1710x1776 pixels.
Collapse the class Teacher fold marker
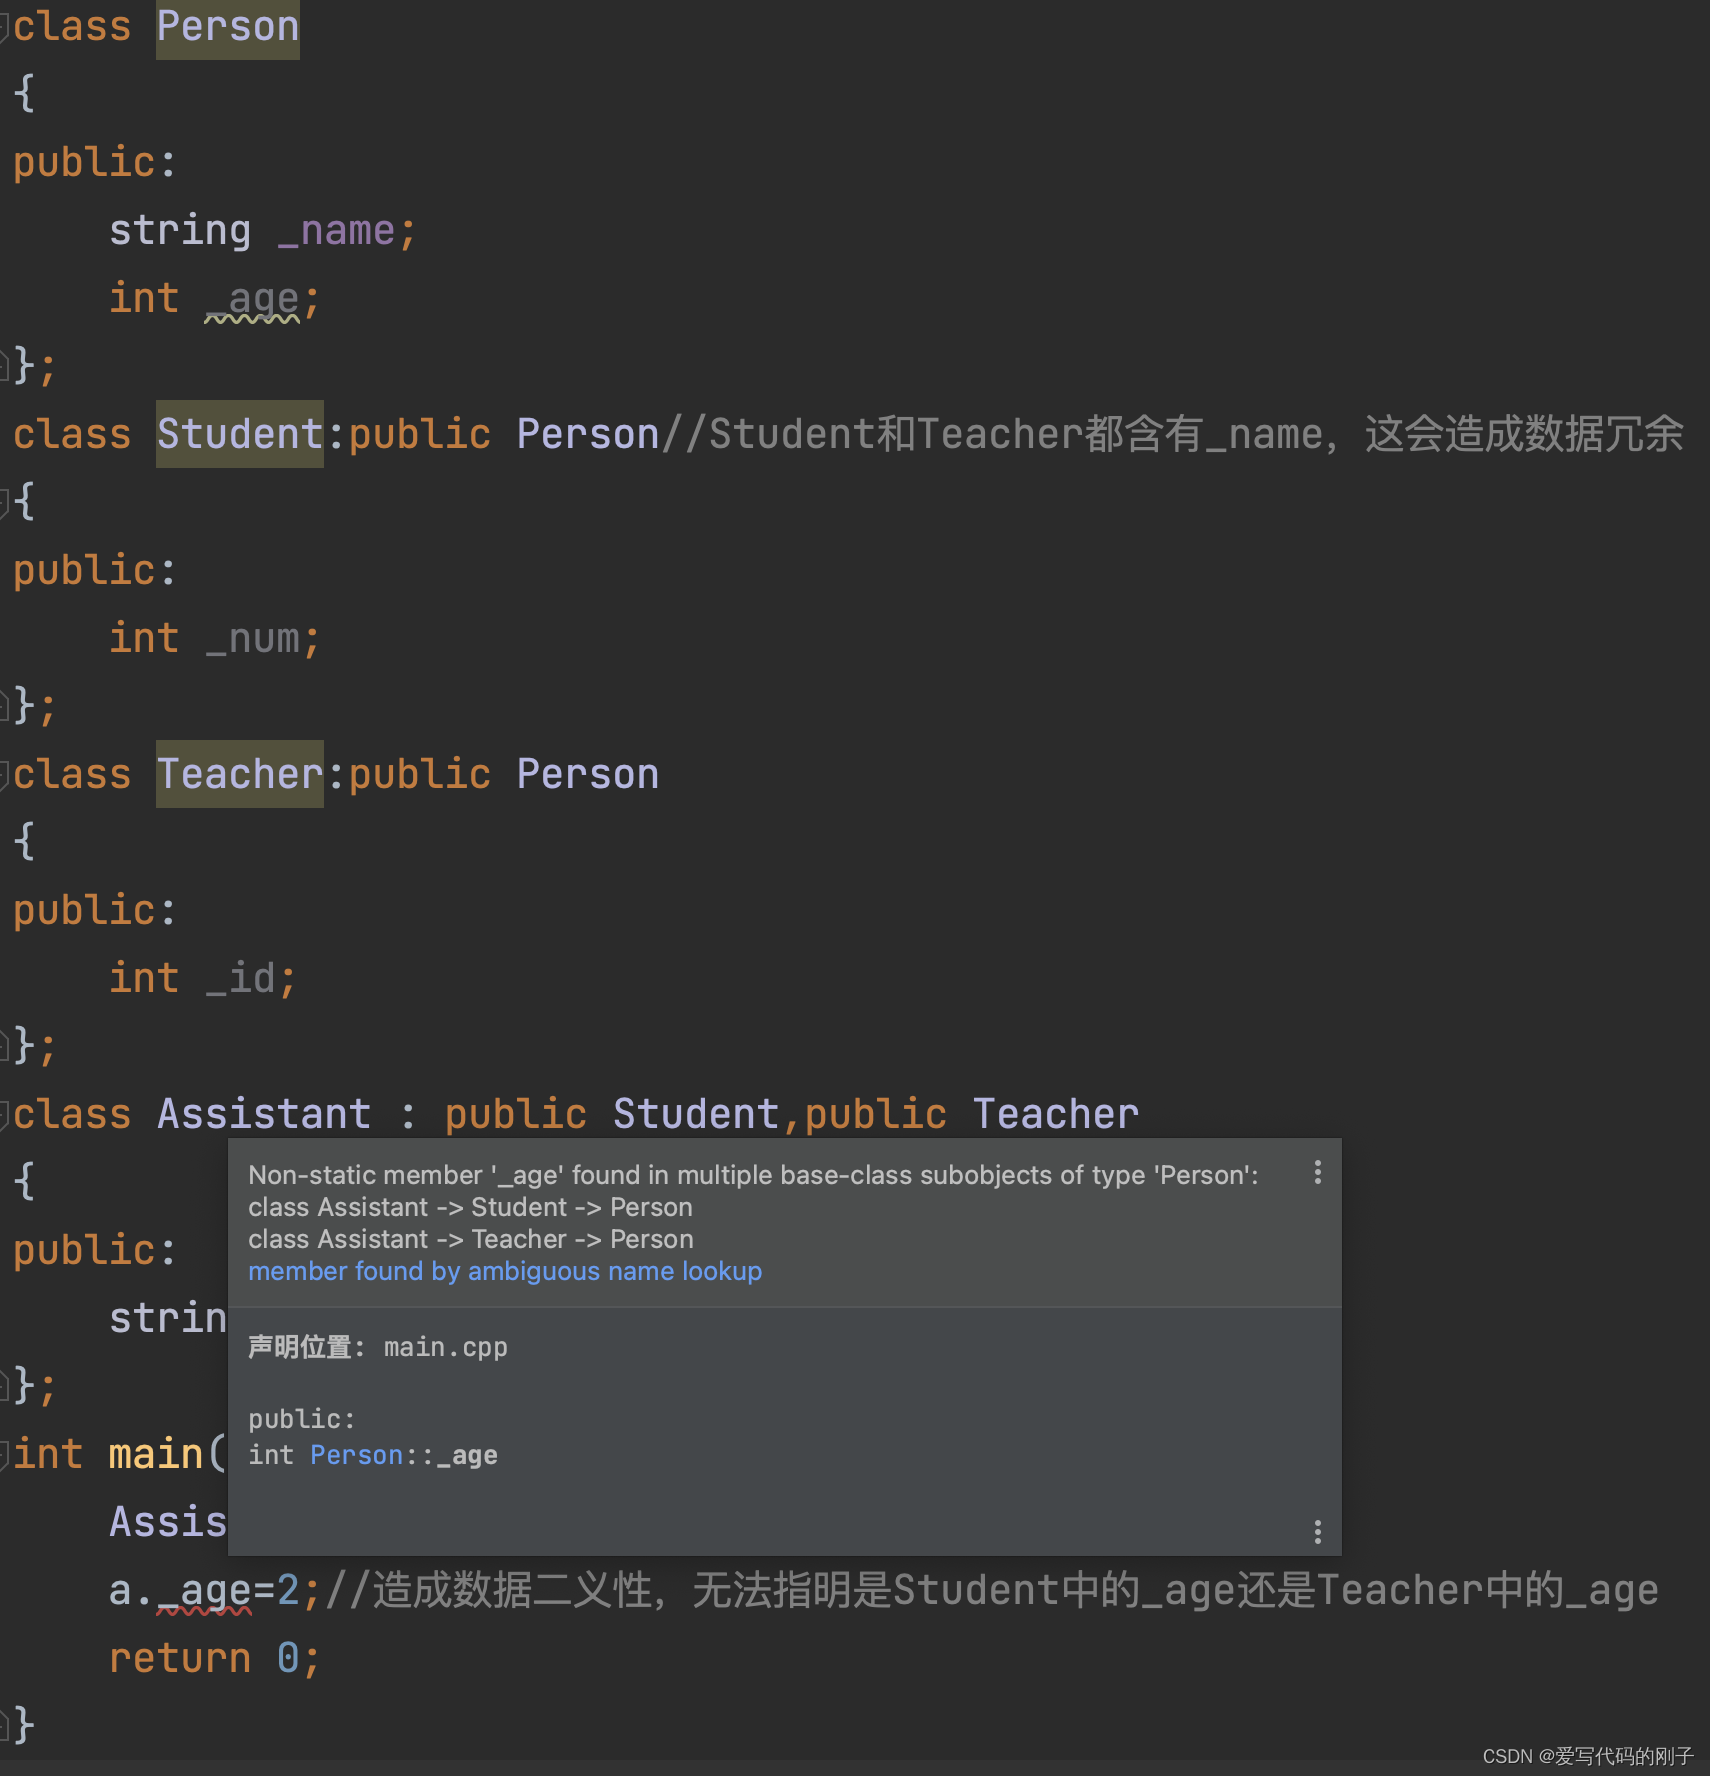pyautogui.click(x=4, y=774)
